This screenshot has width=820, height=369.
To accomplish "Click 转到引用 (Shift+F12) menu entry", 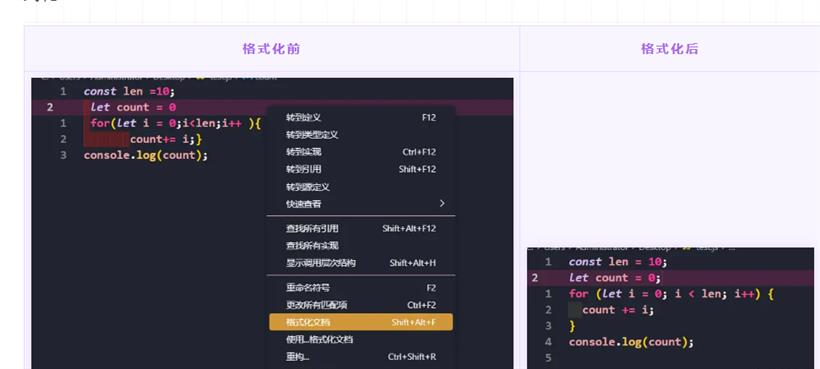I will [x=361, y=169].
